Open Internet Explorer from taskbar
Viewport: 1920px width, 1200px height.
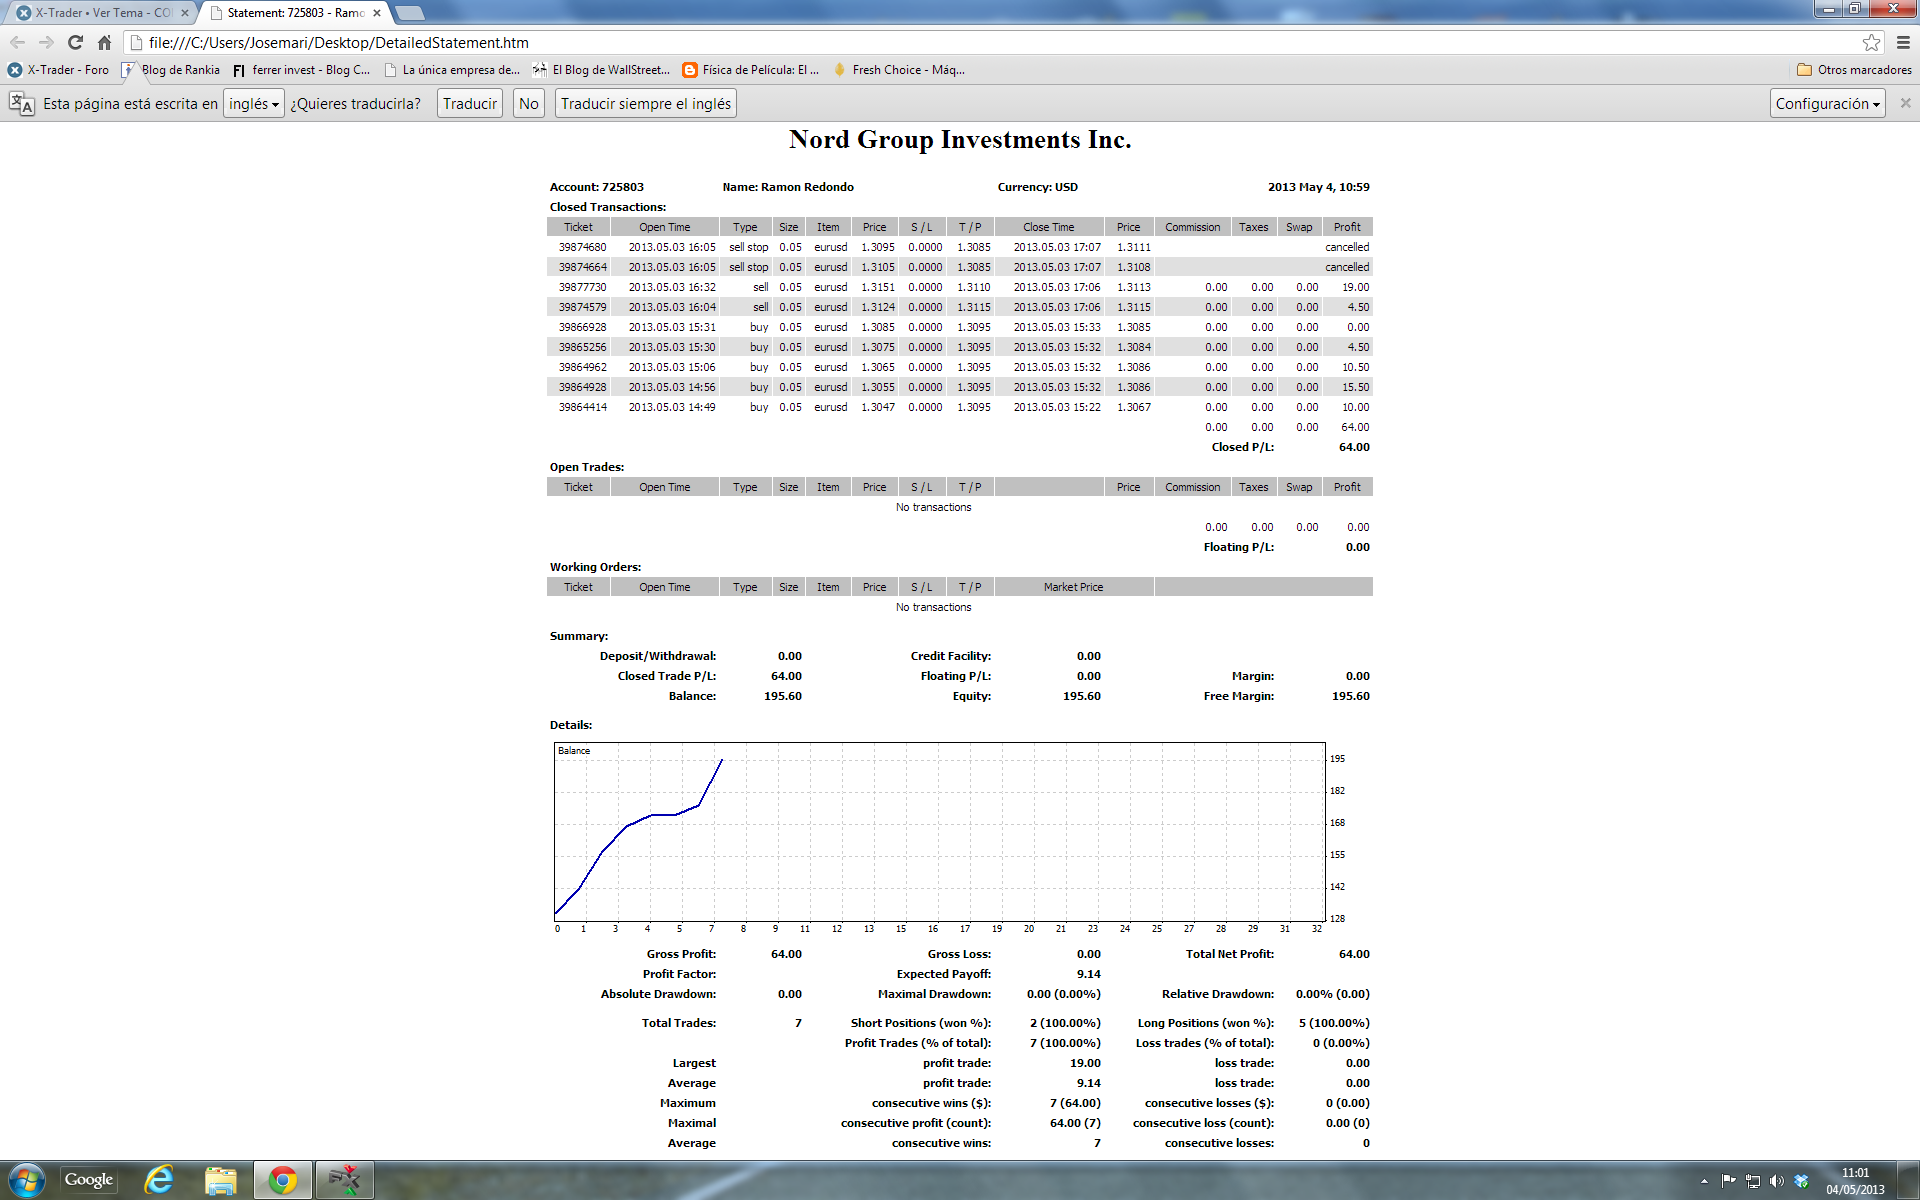tap(158, 1180)
